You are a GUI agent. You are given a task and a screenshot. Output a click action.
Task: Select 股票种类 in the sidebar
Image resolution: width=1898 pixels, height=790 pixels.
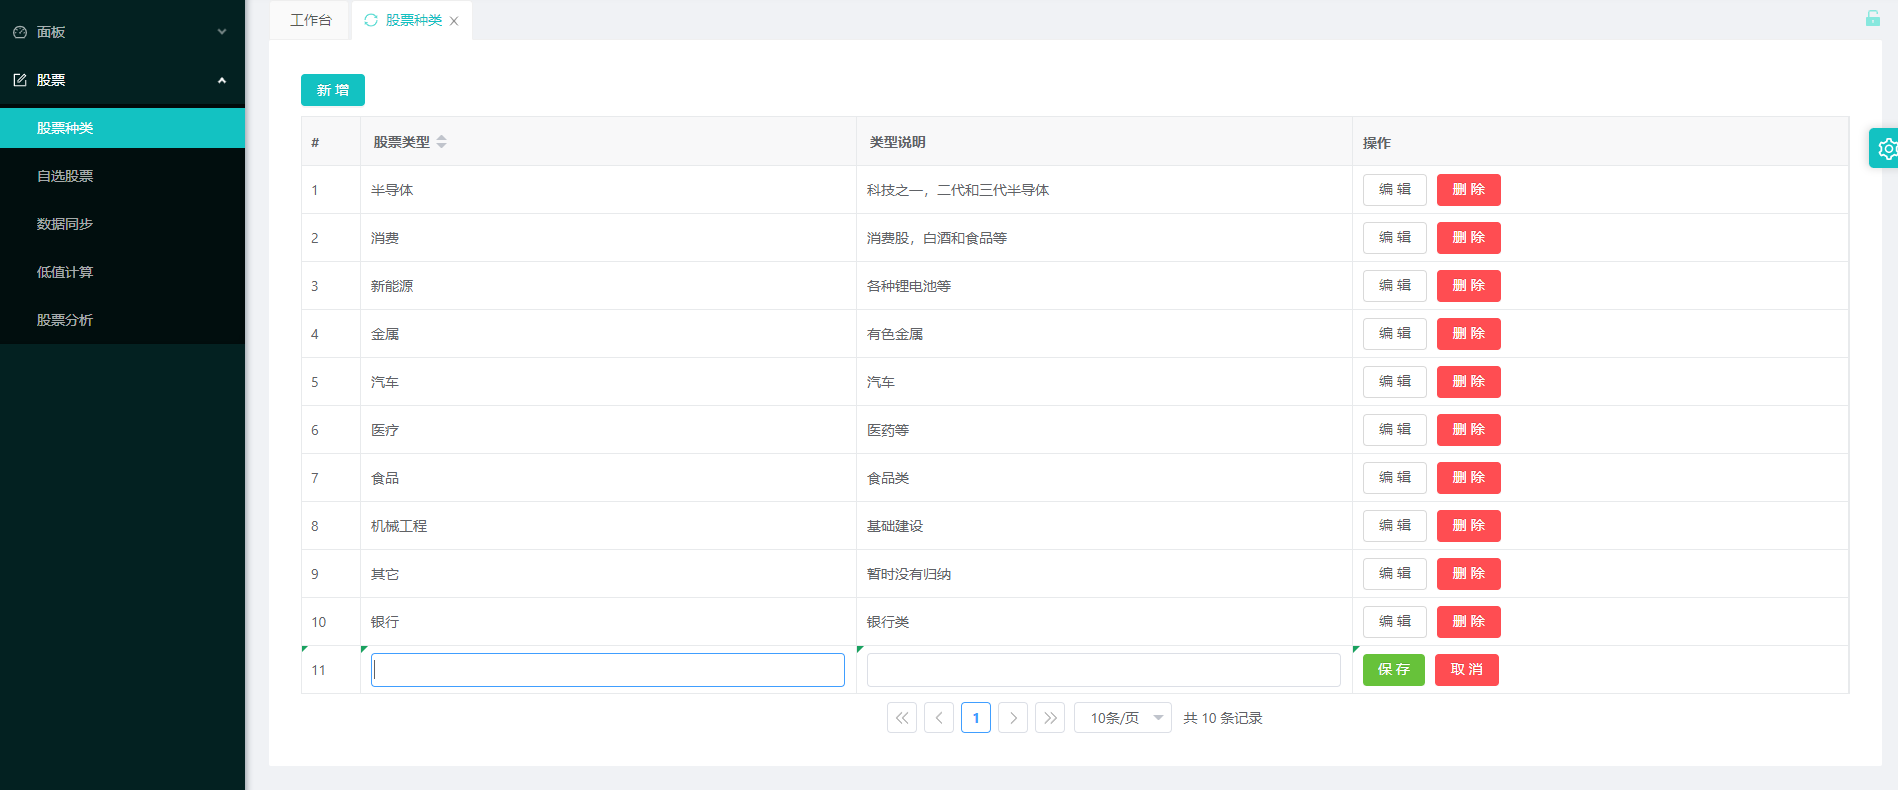[122, 128]
